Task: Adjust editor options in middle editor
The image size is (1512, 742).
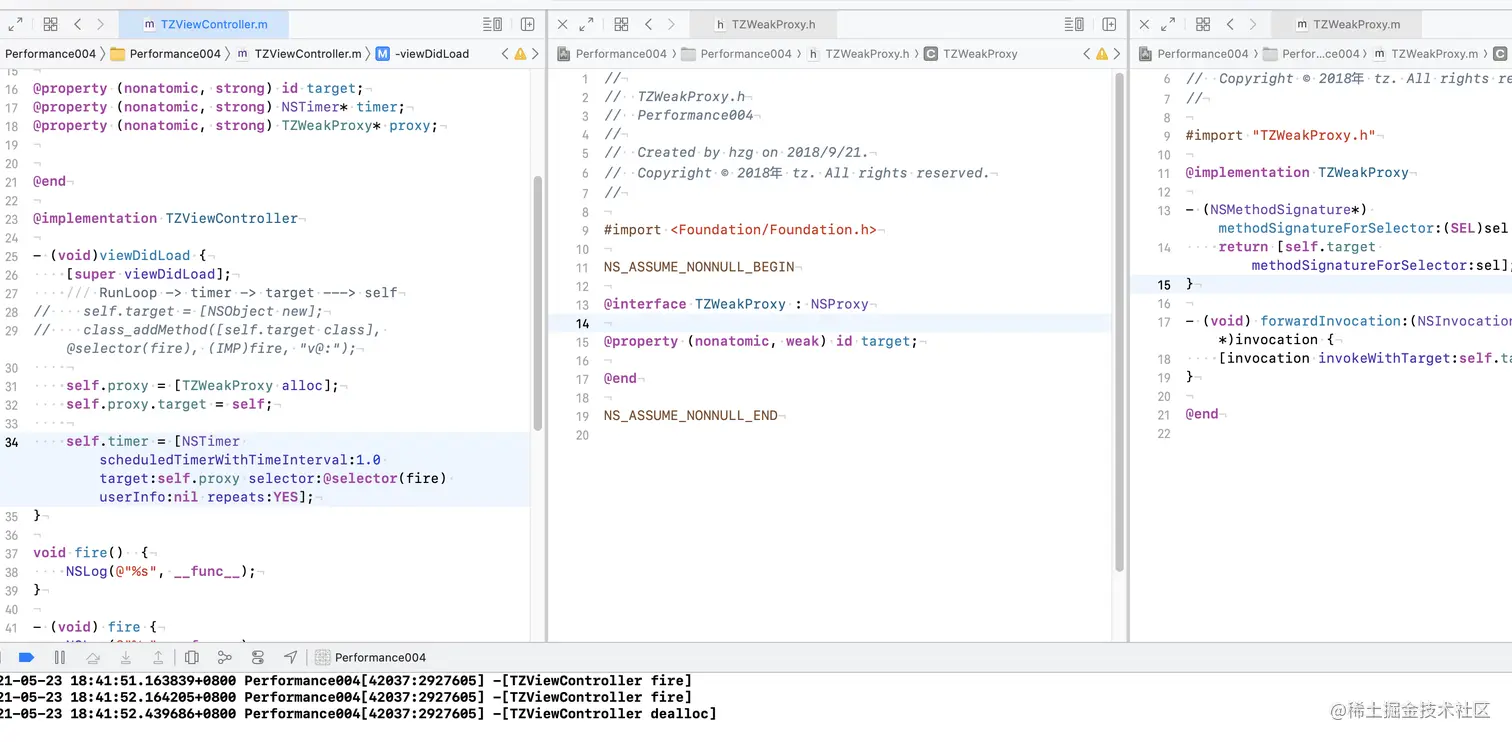Action: (x=1075, y=24)
